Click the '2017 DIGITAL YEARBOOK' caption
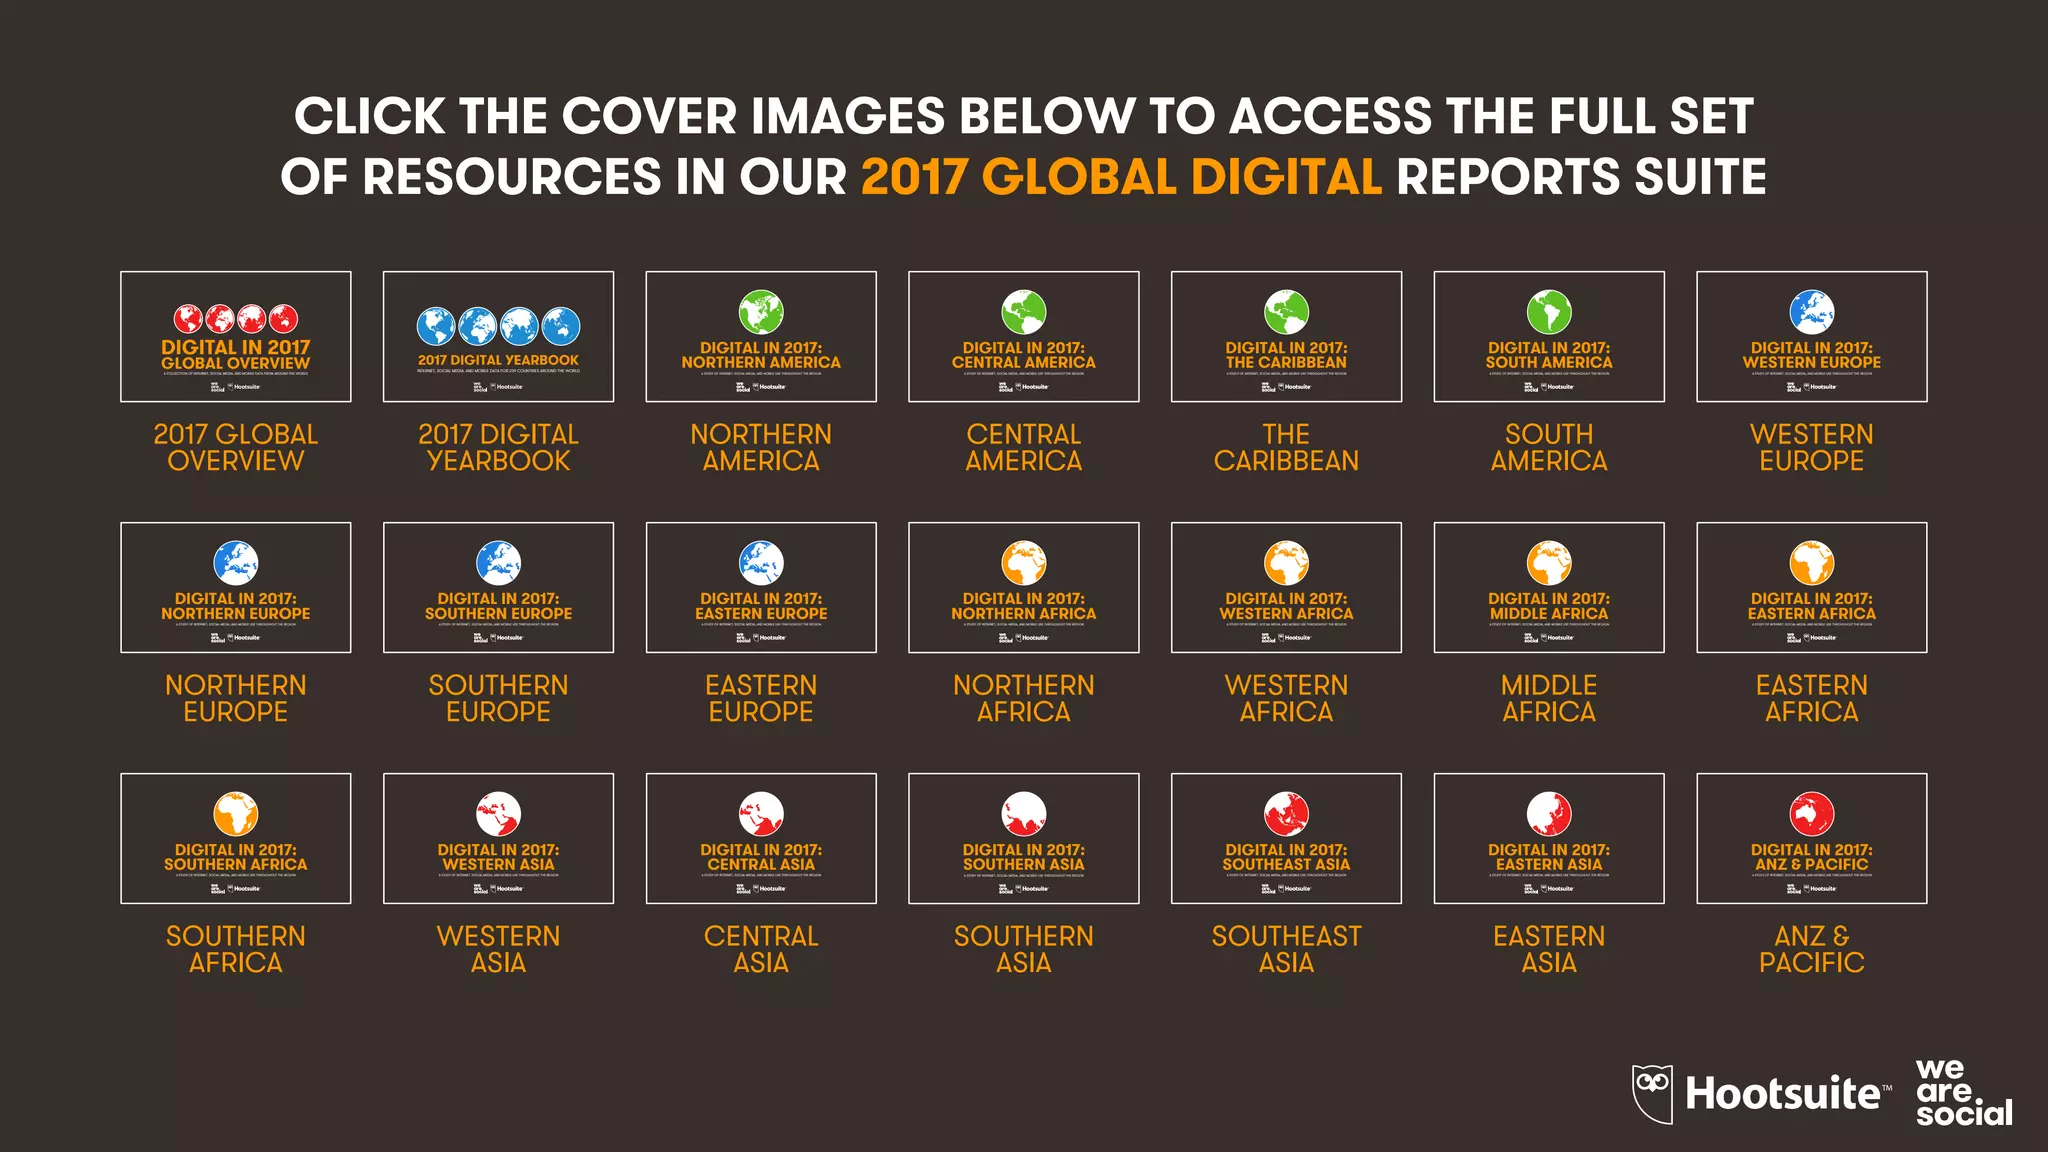 pyautogui.click(x=499, y=448)
